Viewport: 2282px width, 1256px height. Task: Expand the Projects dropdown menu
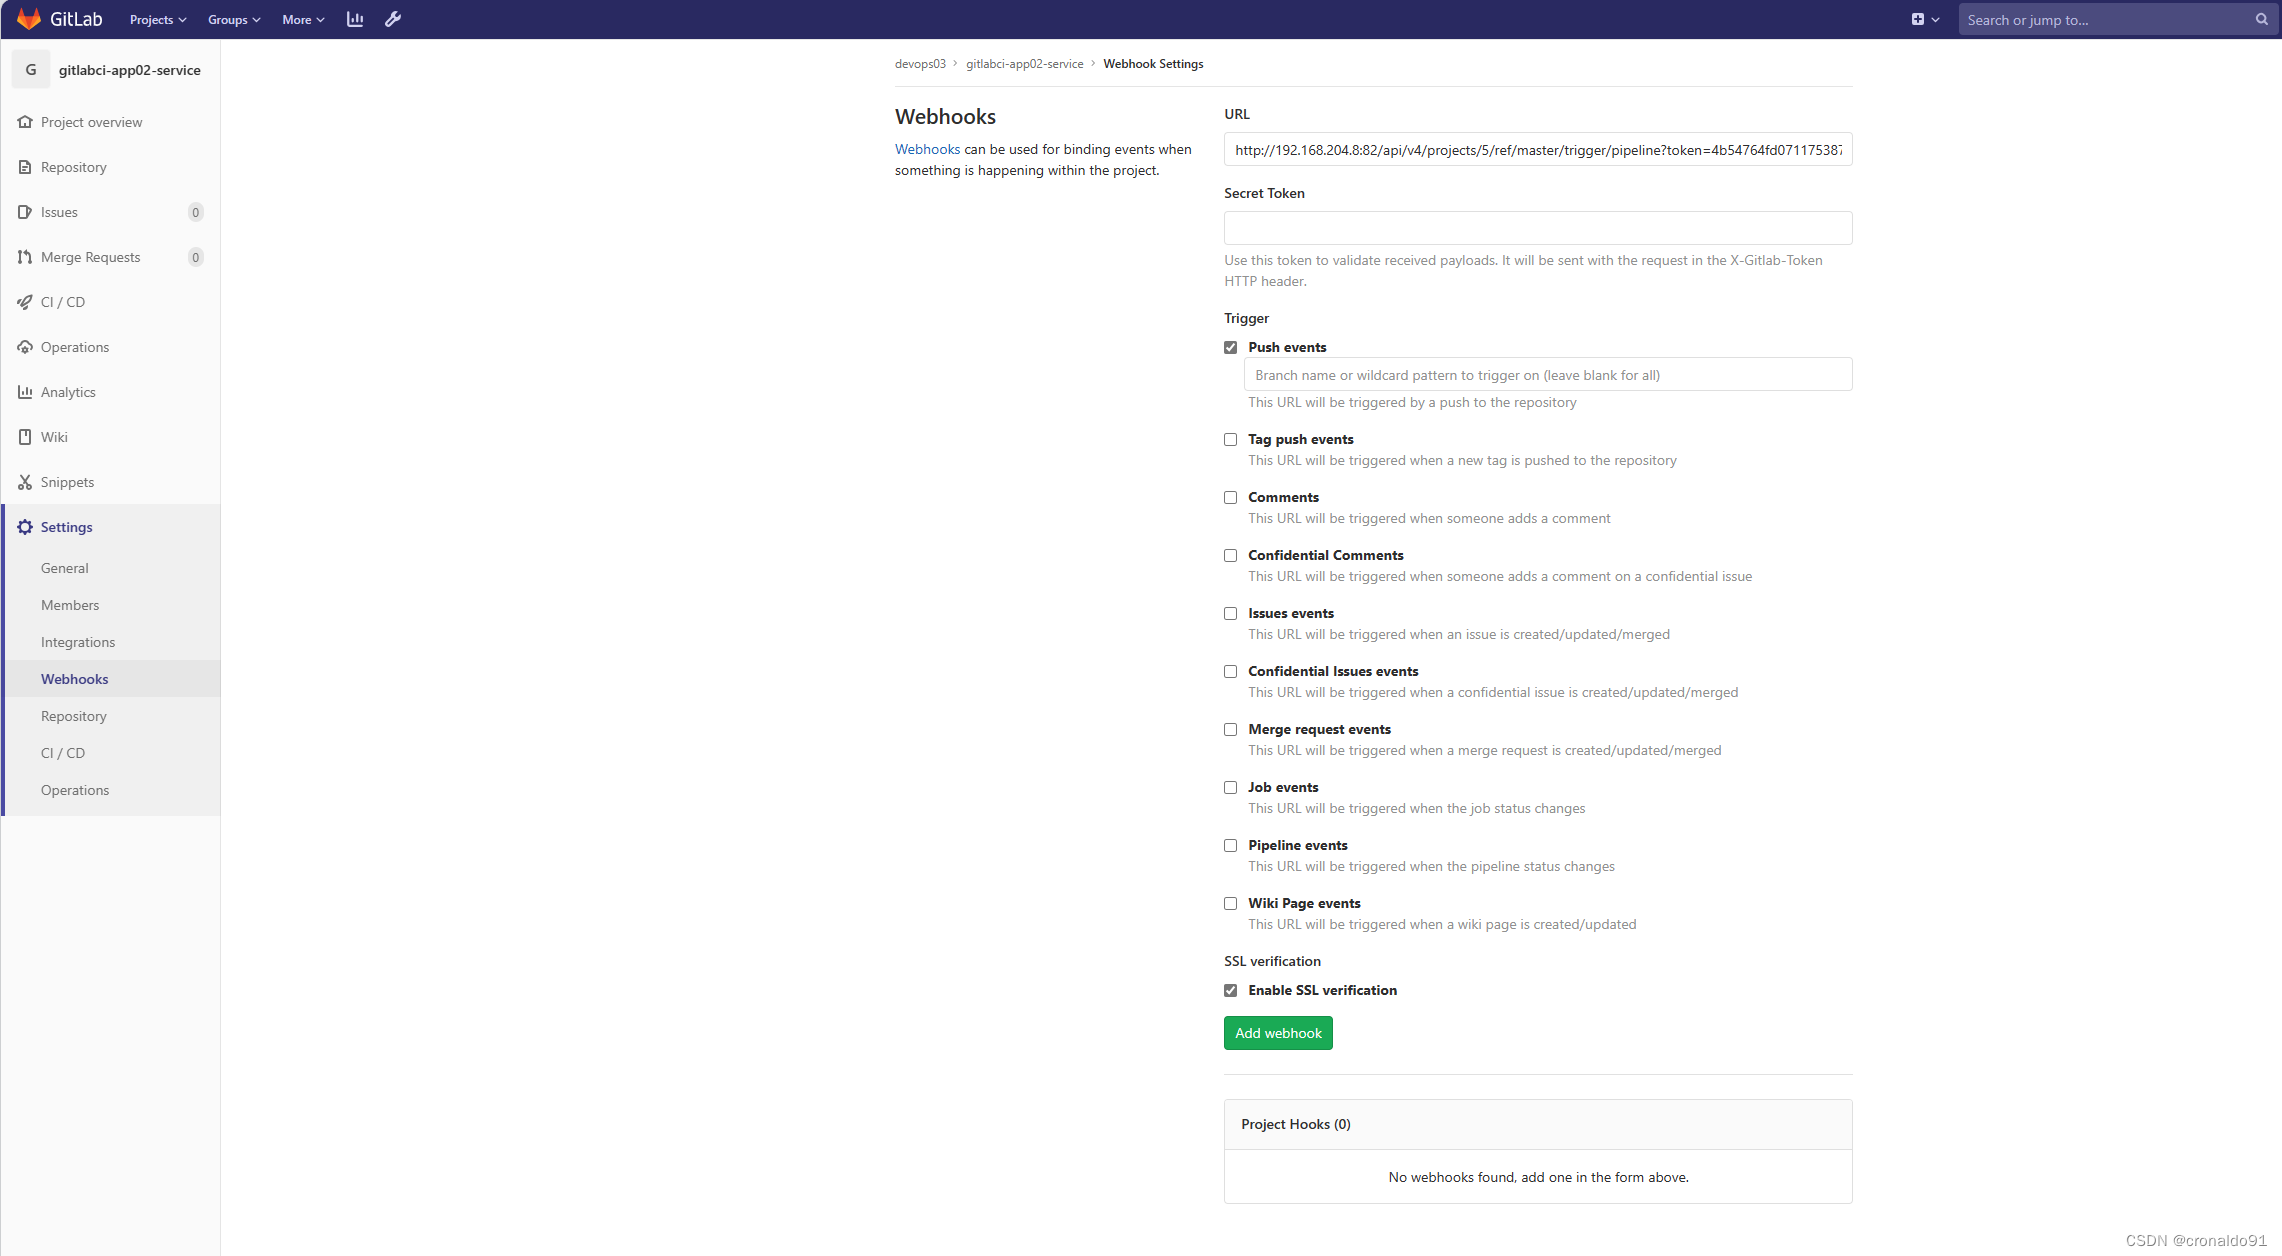point(158,19)
